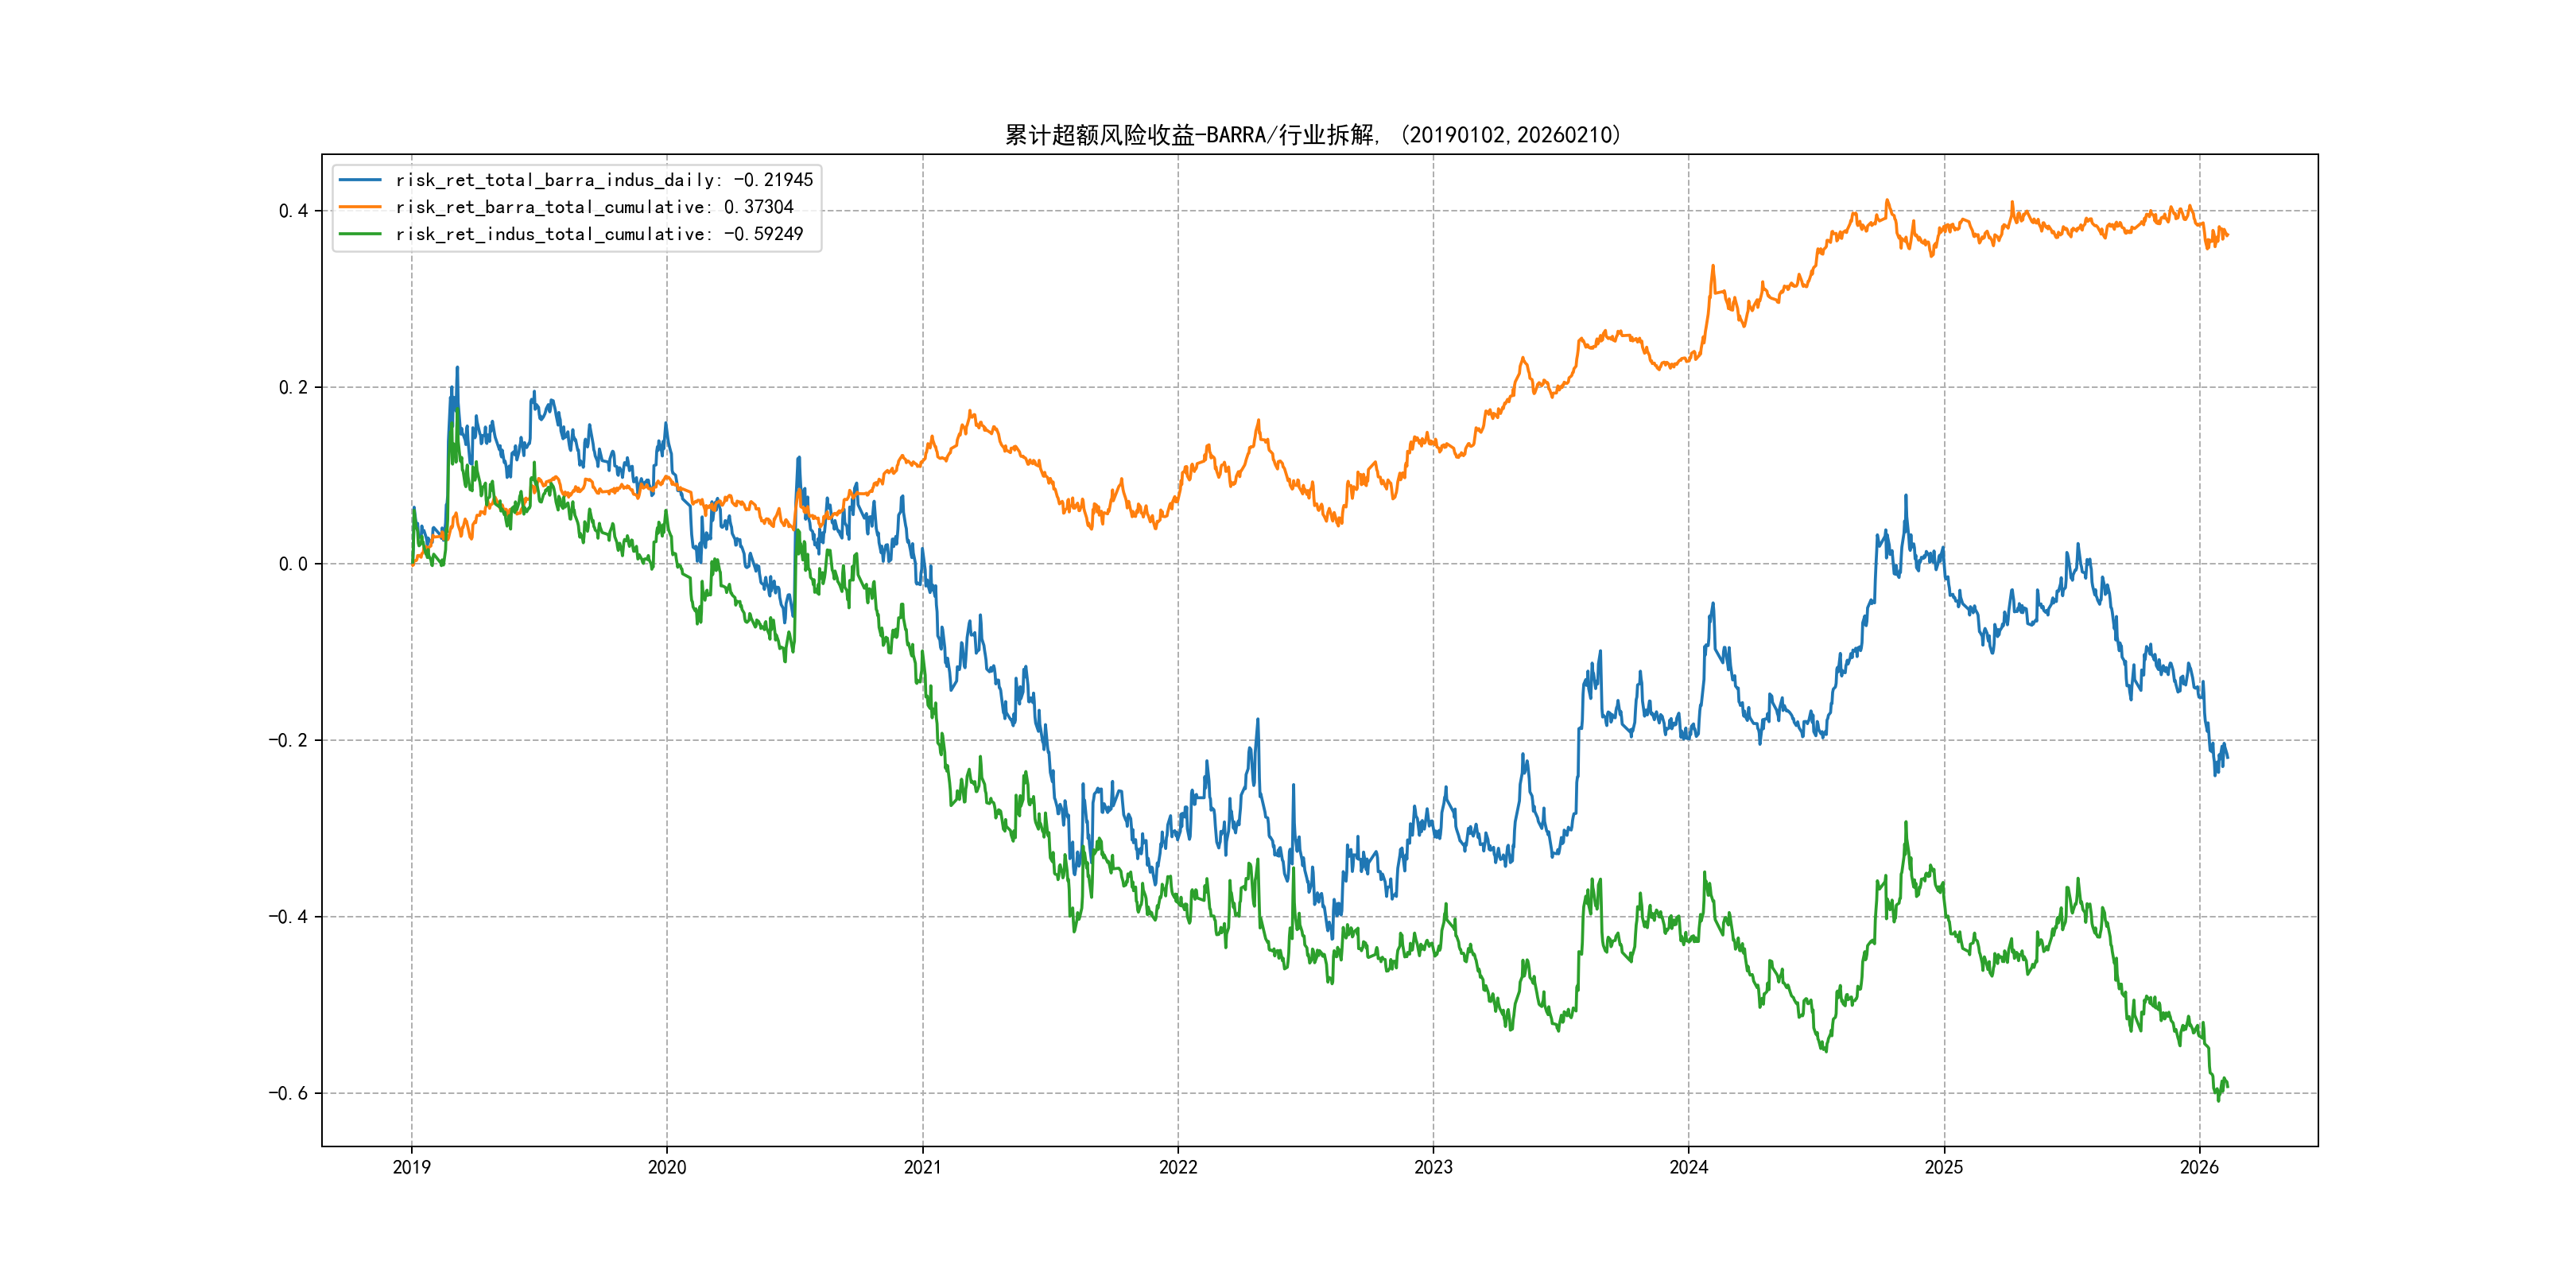Click the orange legend line sample

[x=360, y=207]
